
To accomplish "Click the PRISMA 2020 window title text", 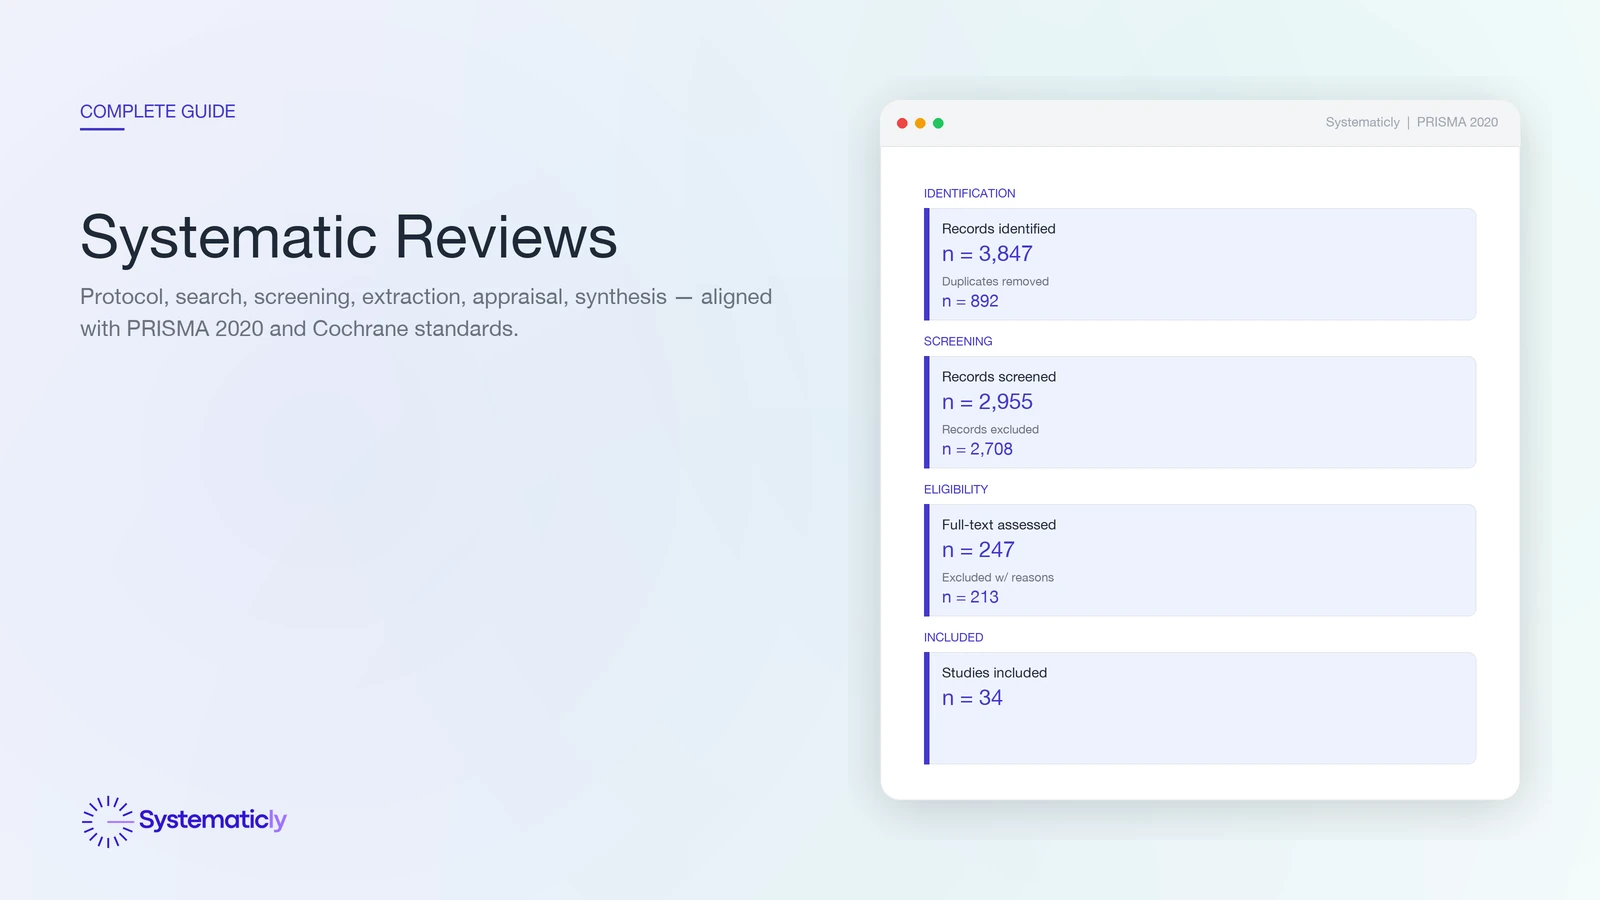I will [1456, 122].
